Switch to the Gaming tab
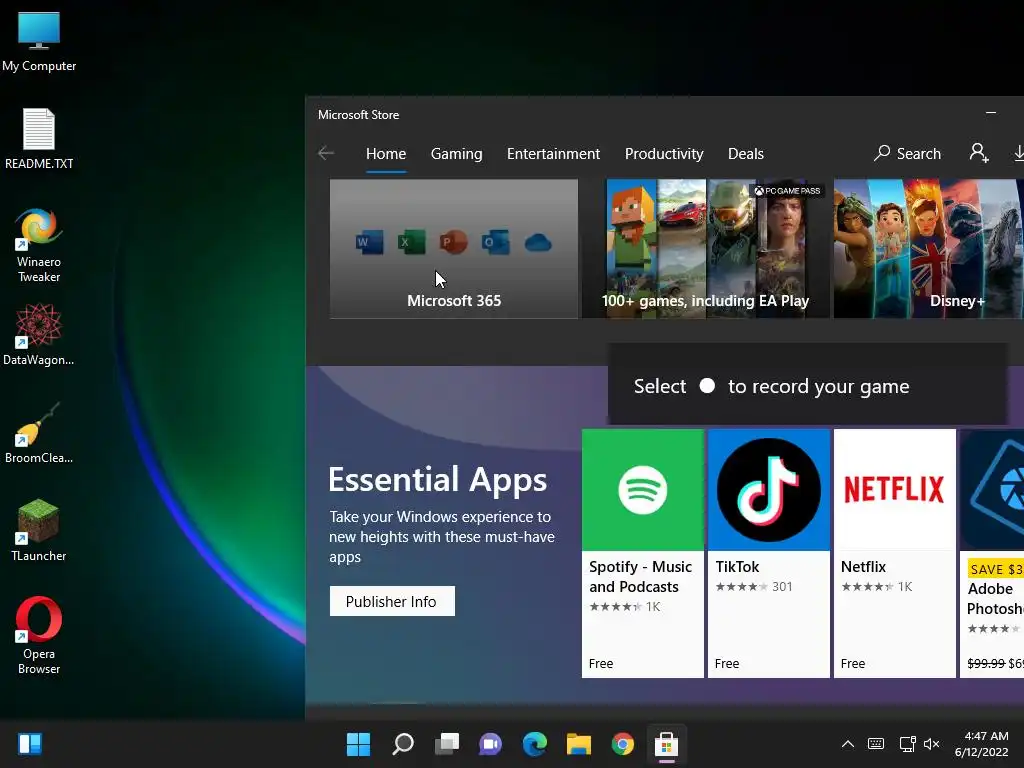Viewport: 1024px width, 768px height. (x=456, y=154)
